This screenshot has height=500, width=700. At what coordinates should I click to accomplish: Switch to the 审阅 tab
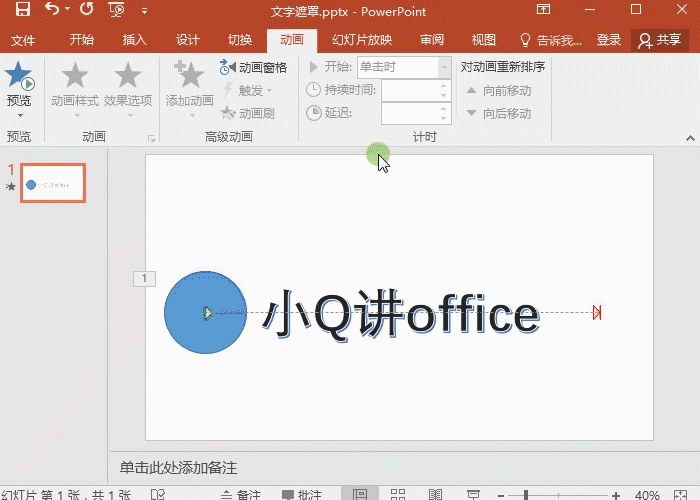[432, 40]
